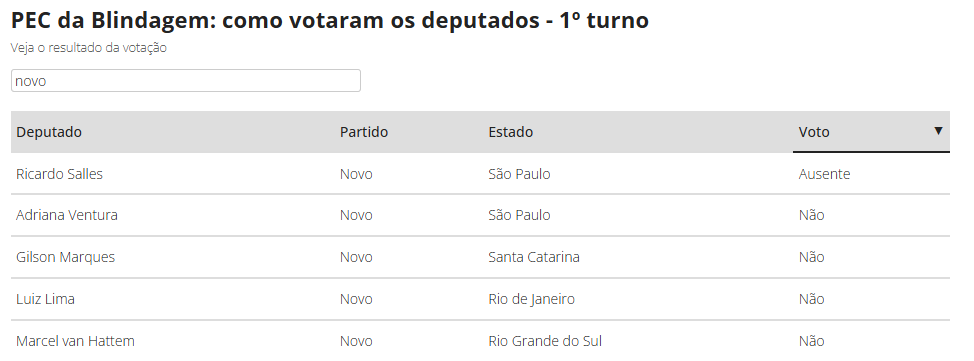The image size is (974, 361).
Task: Click 'São Paulo' in Ricardo Salles row
Action: [x=519, y=174]
